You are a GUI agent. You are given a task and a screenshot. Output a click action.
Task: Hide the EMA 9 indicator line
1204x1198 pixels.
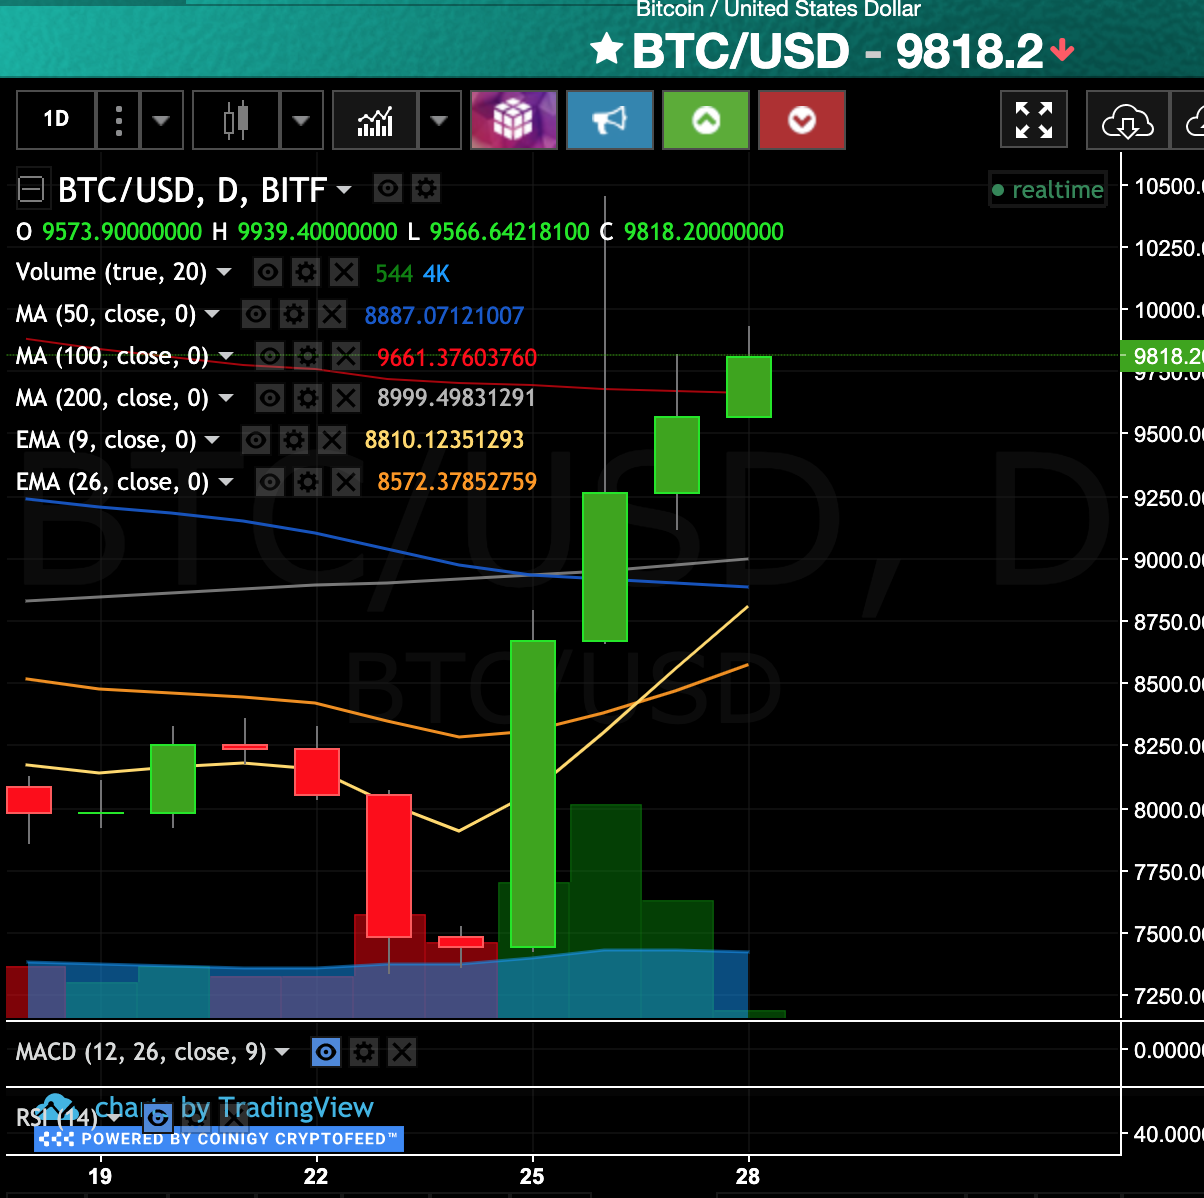click(x=256, y=440)
